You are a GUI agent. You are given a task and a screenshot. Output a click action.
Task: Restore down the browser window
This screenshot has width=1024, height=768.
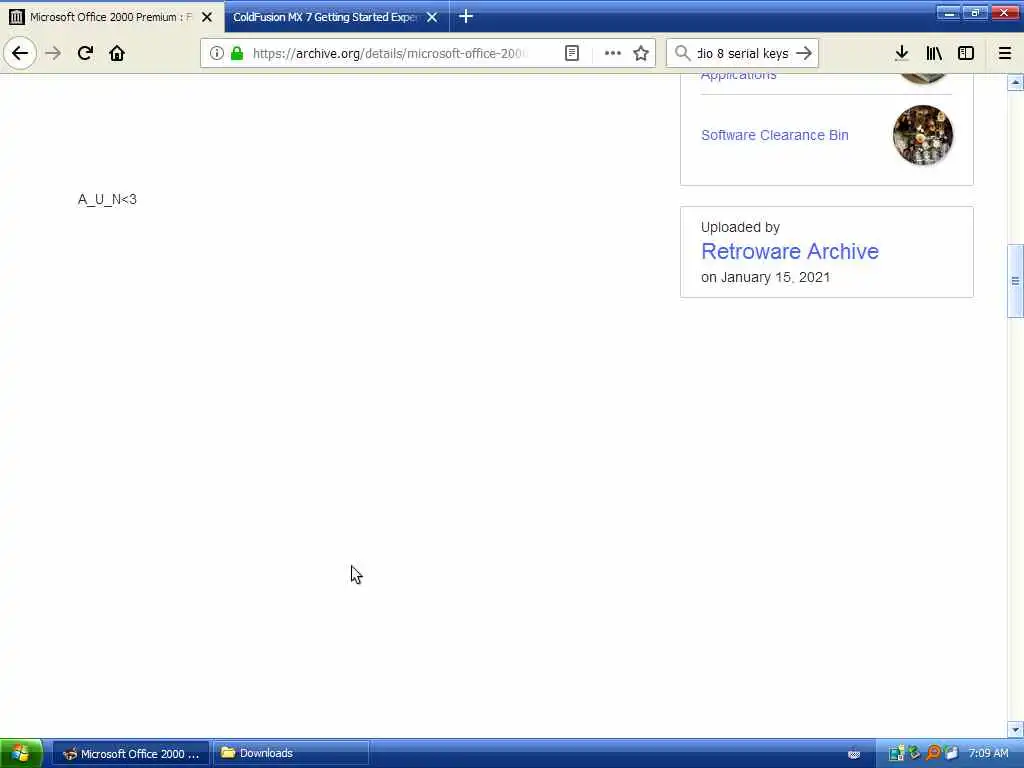[975, 12]
